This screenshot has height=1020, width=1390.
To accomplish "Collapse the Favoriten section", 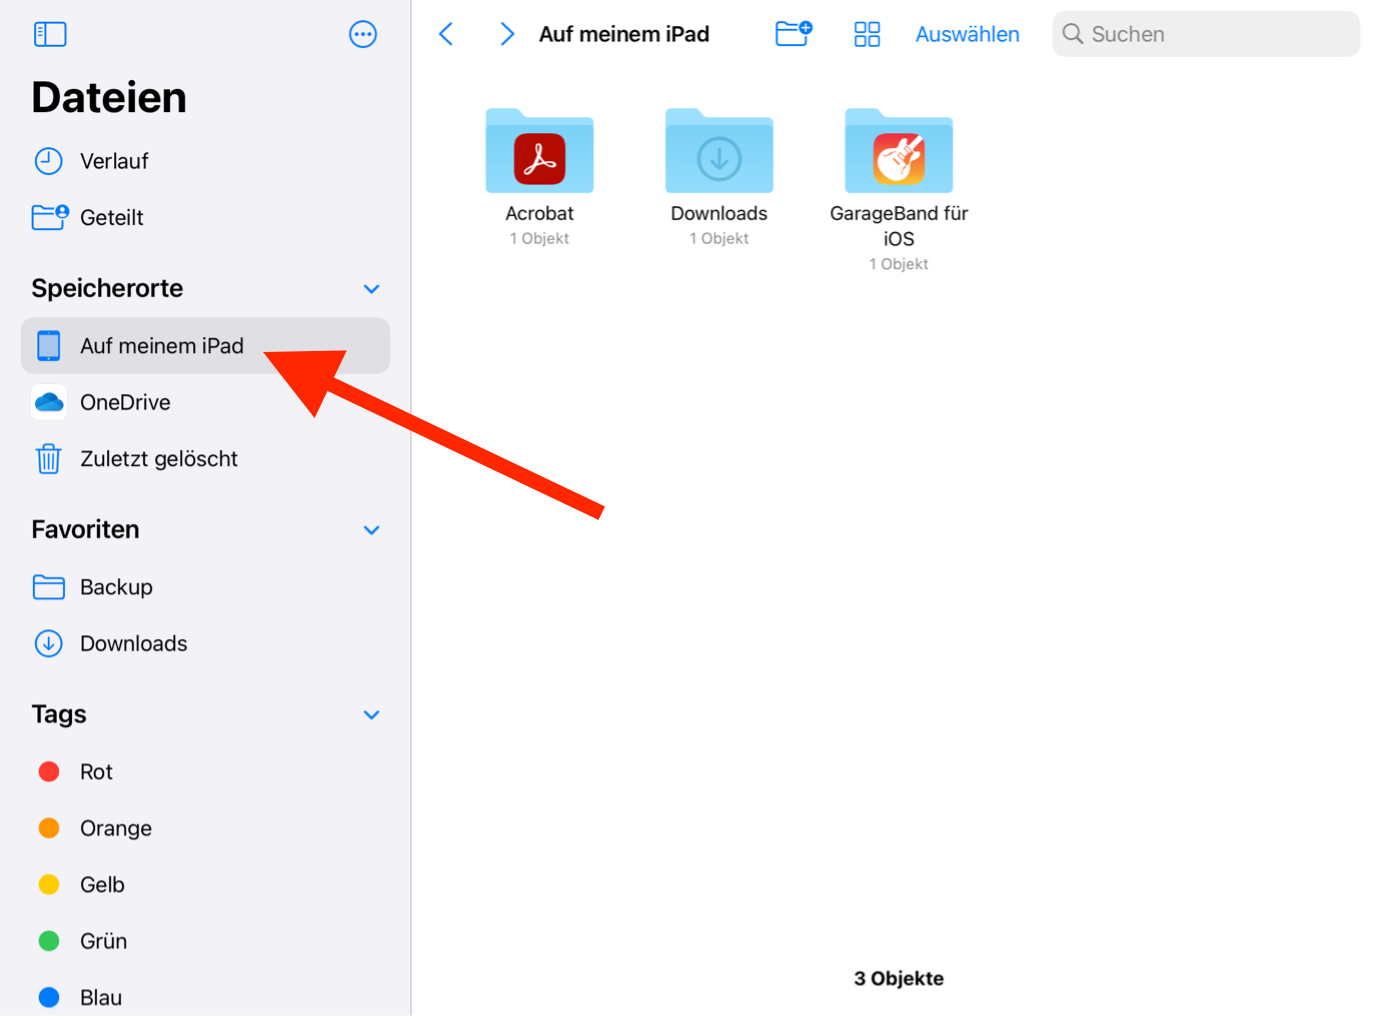I will (371, 530).
